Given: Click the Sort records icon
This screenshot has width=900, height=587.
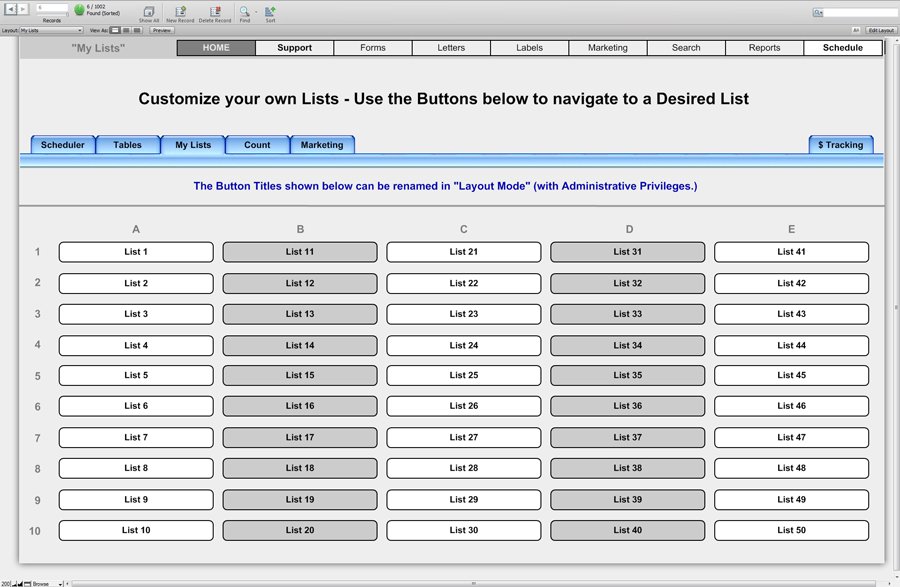Looking at the screenshot, I should pyautogui.click(x=270, y=11).
